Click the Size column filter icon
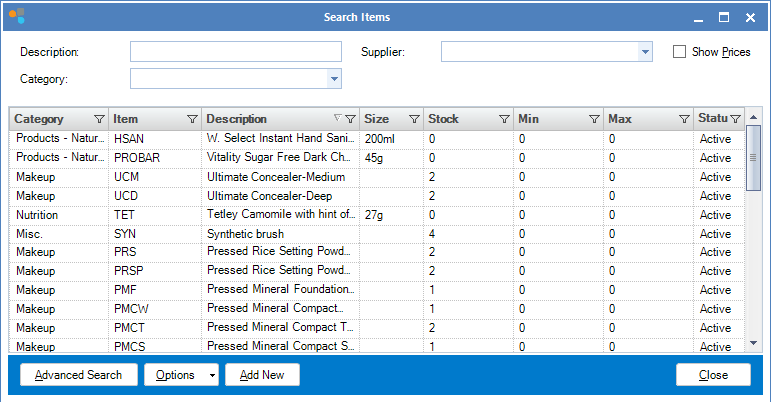771x402 pixels. 414,119
